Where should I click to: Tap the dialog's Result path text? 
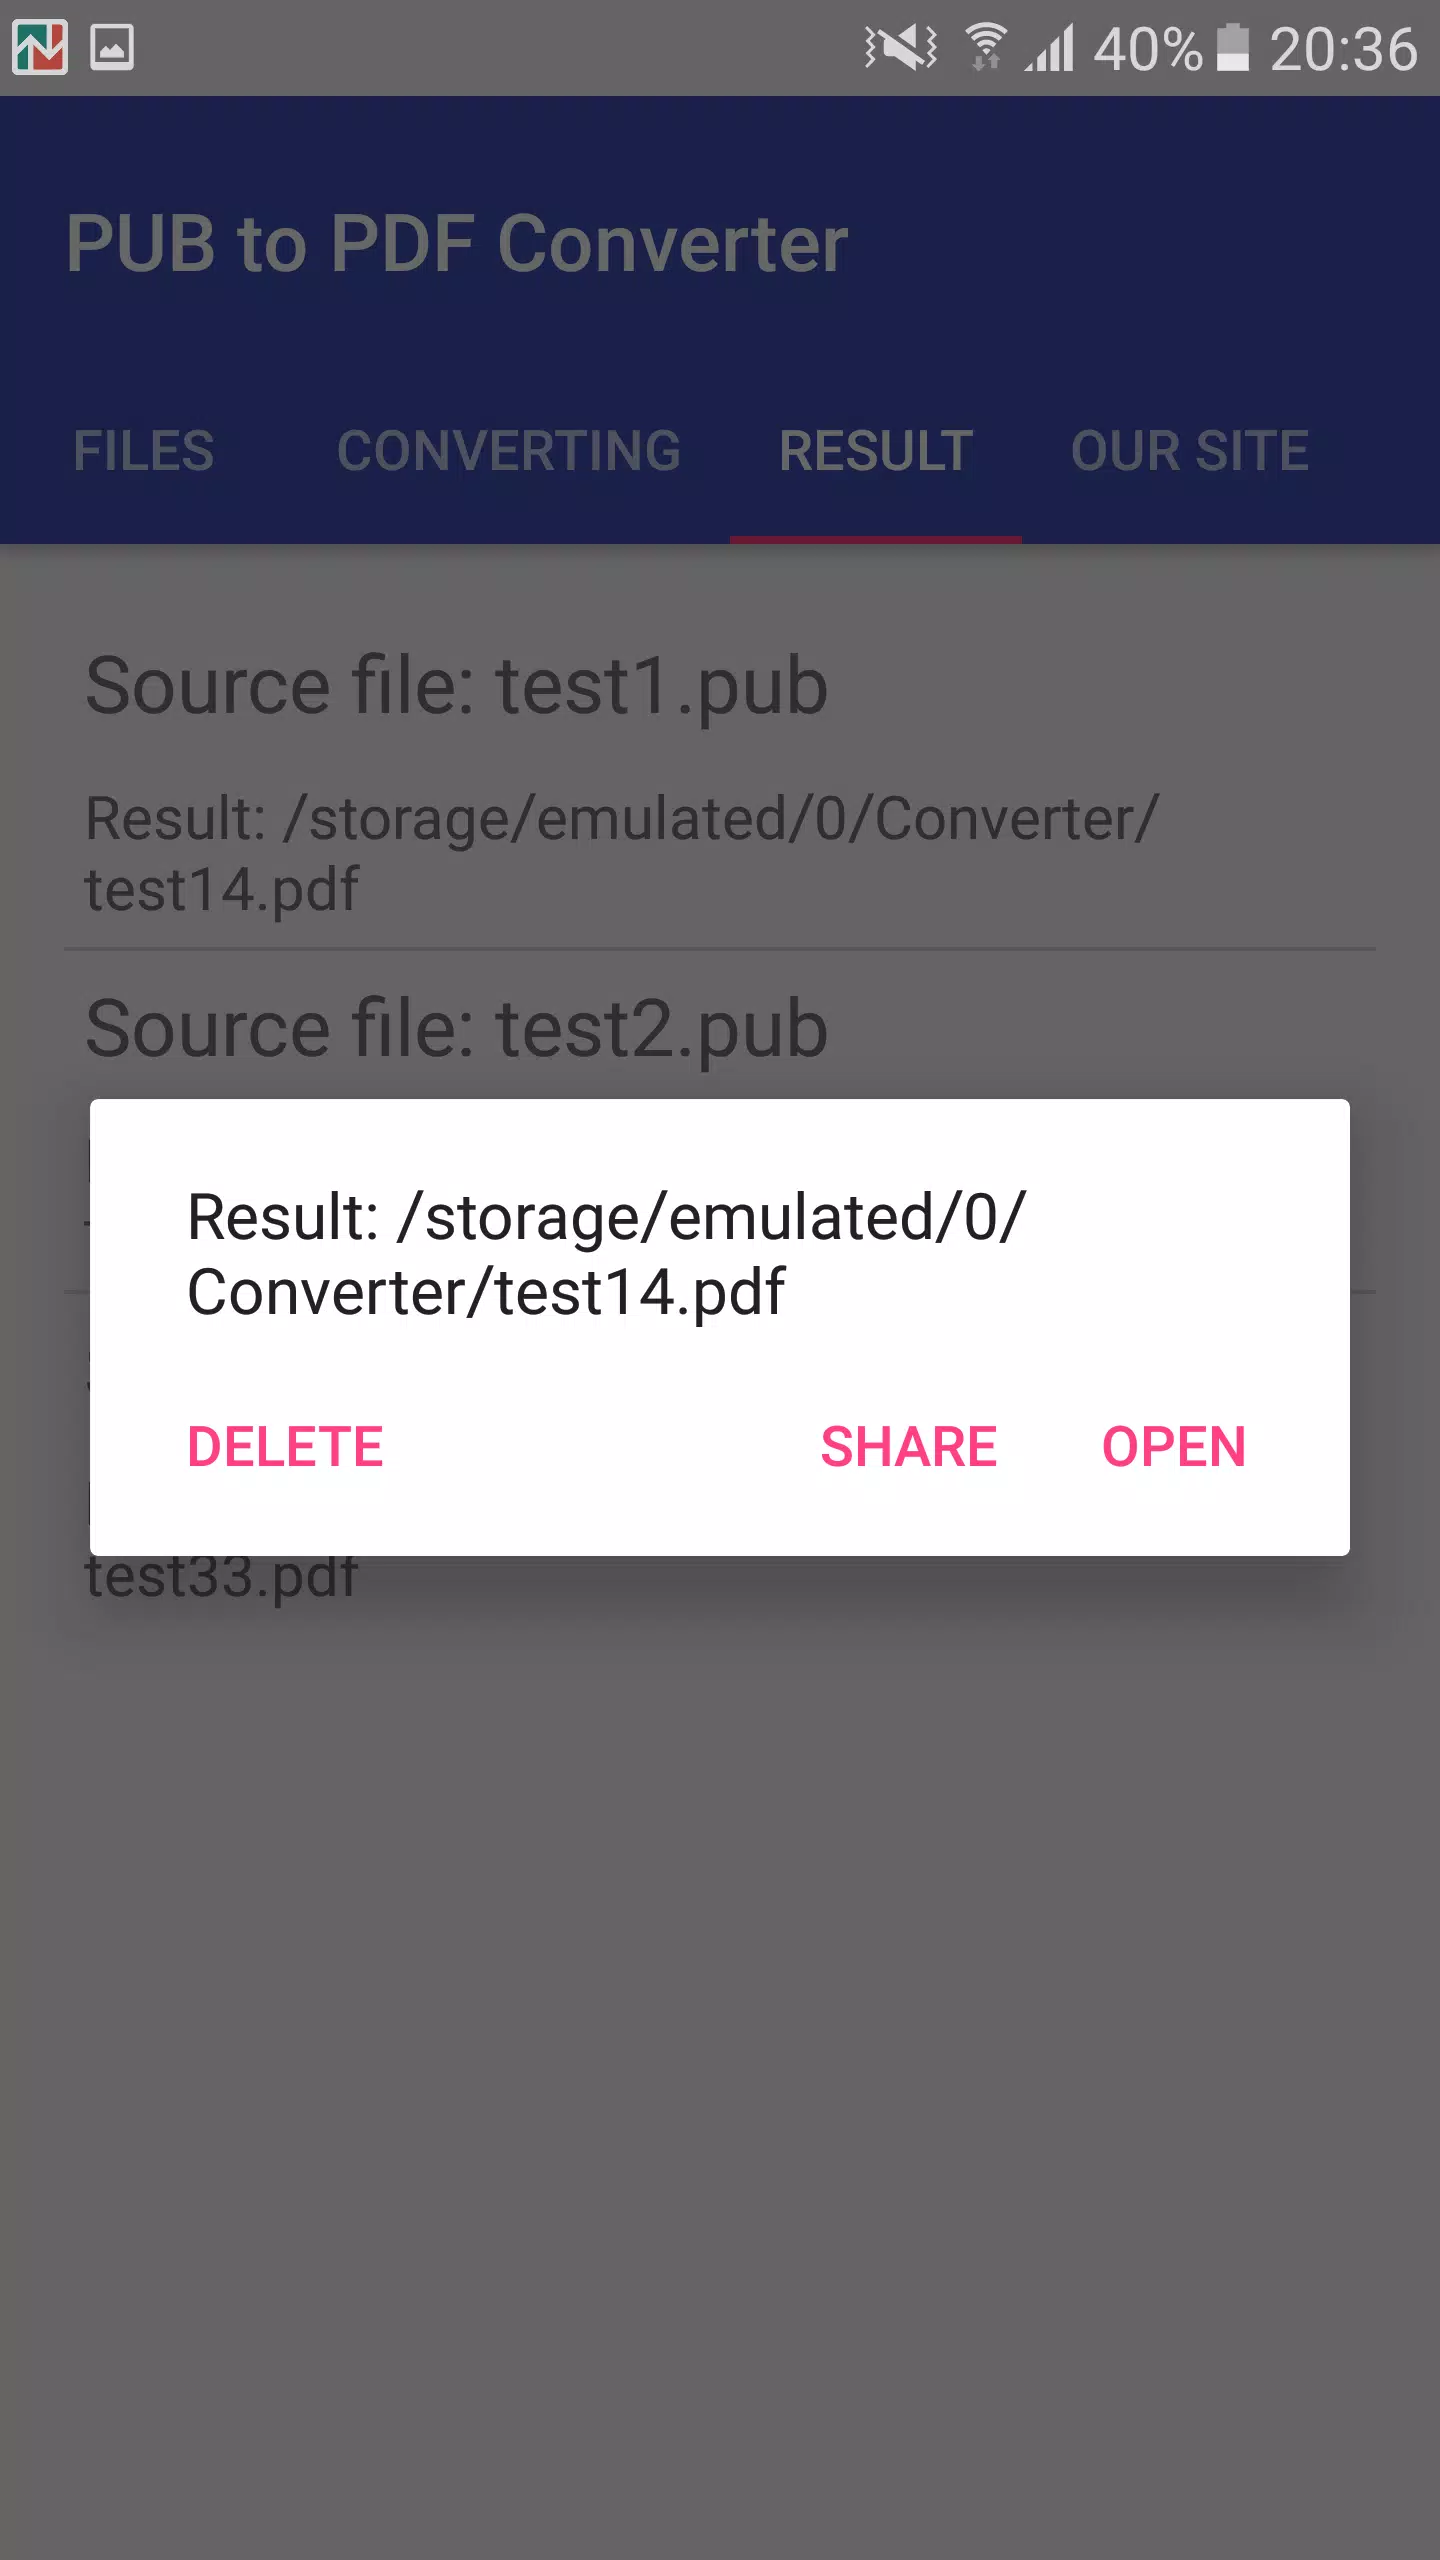point(606,1254)
